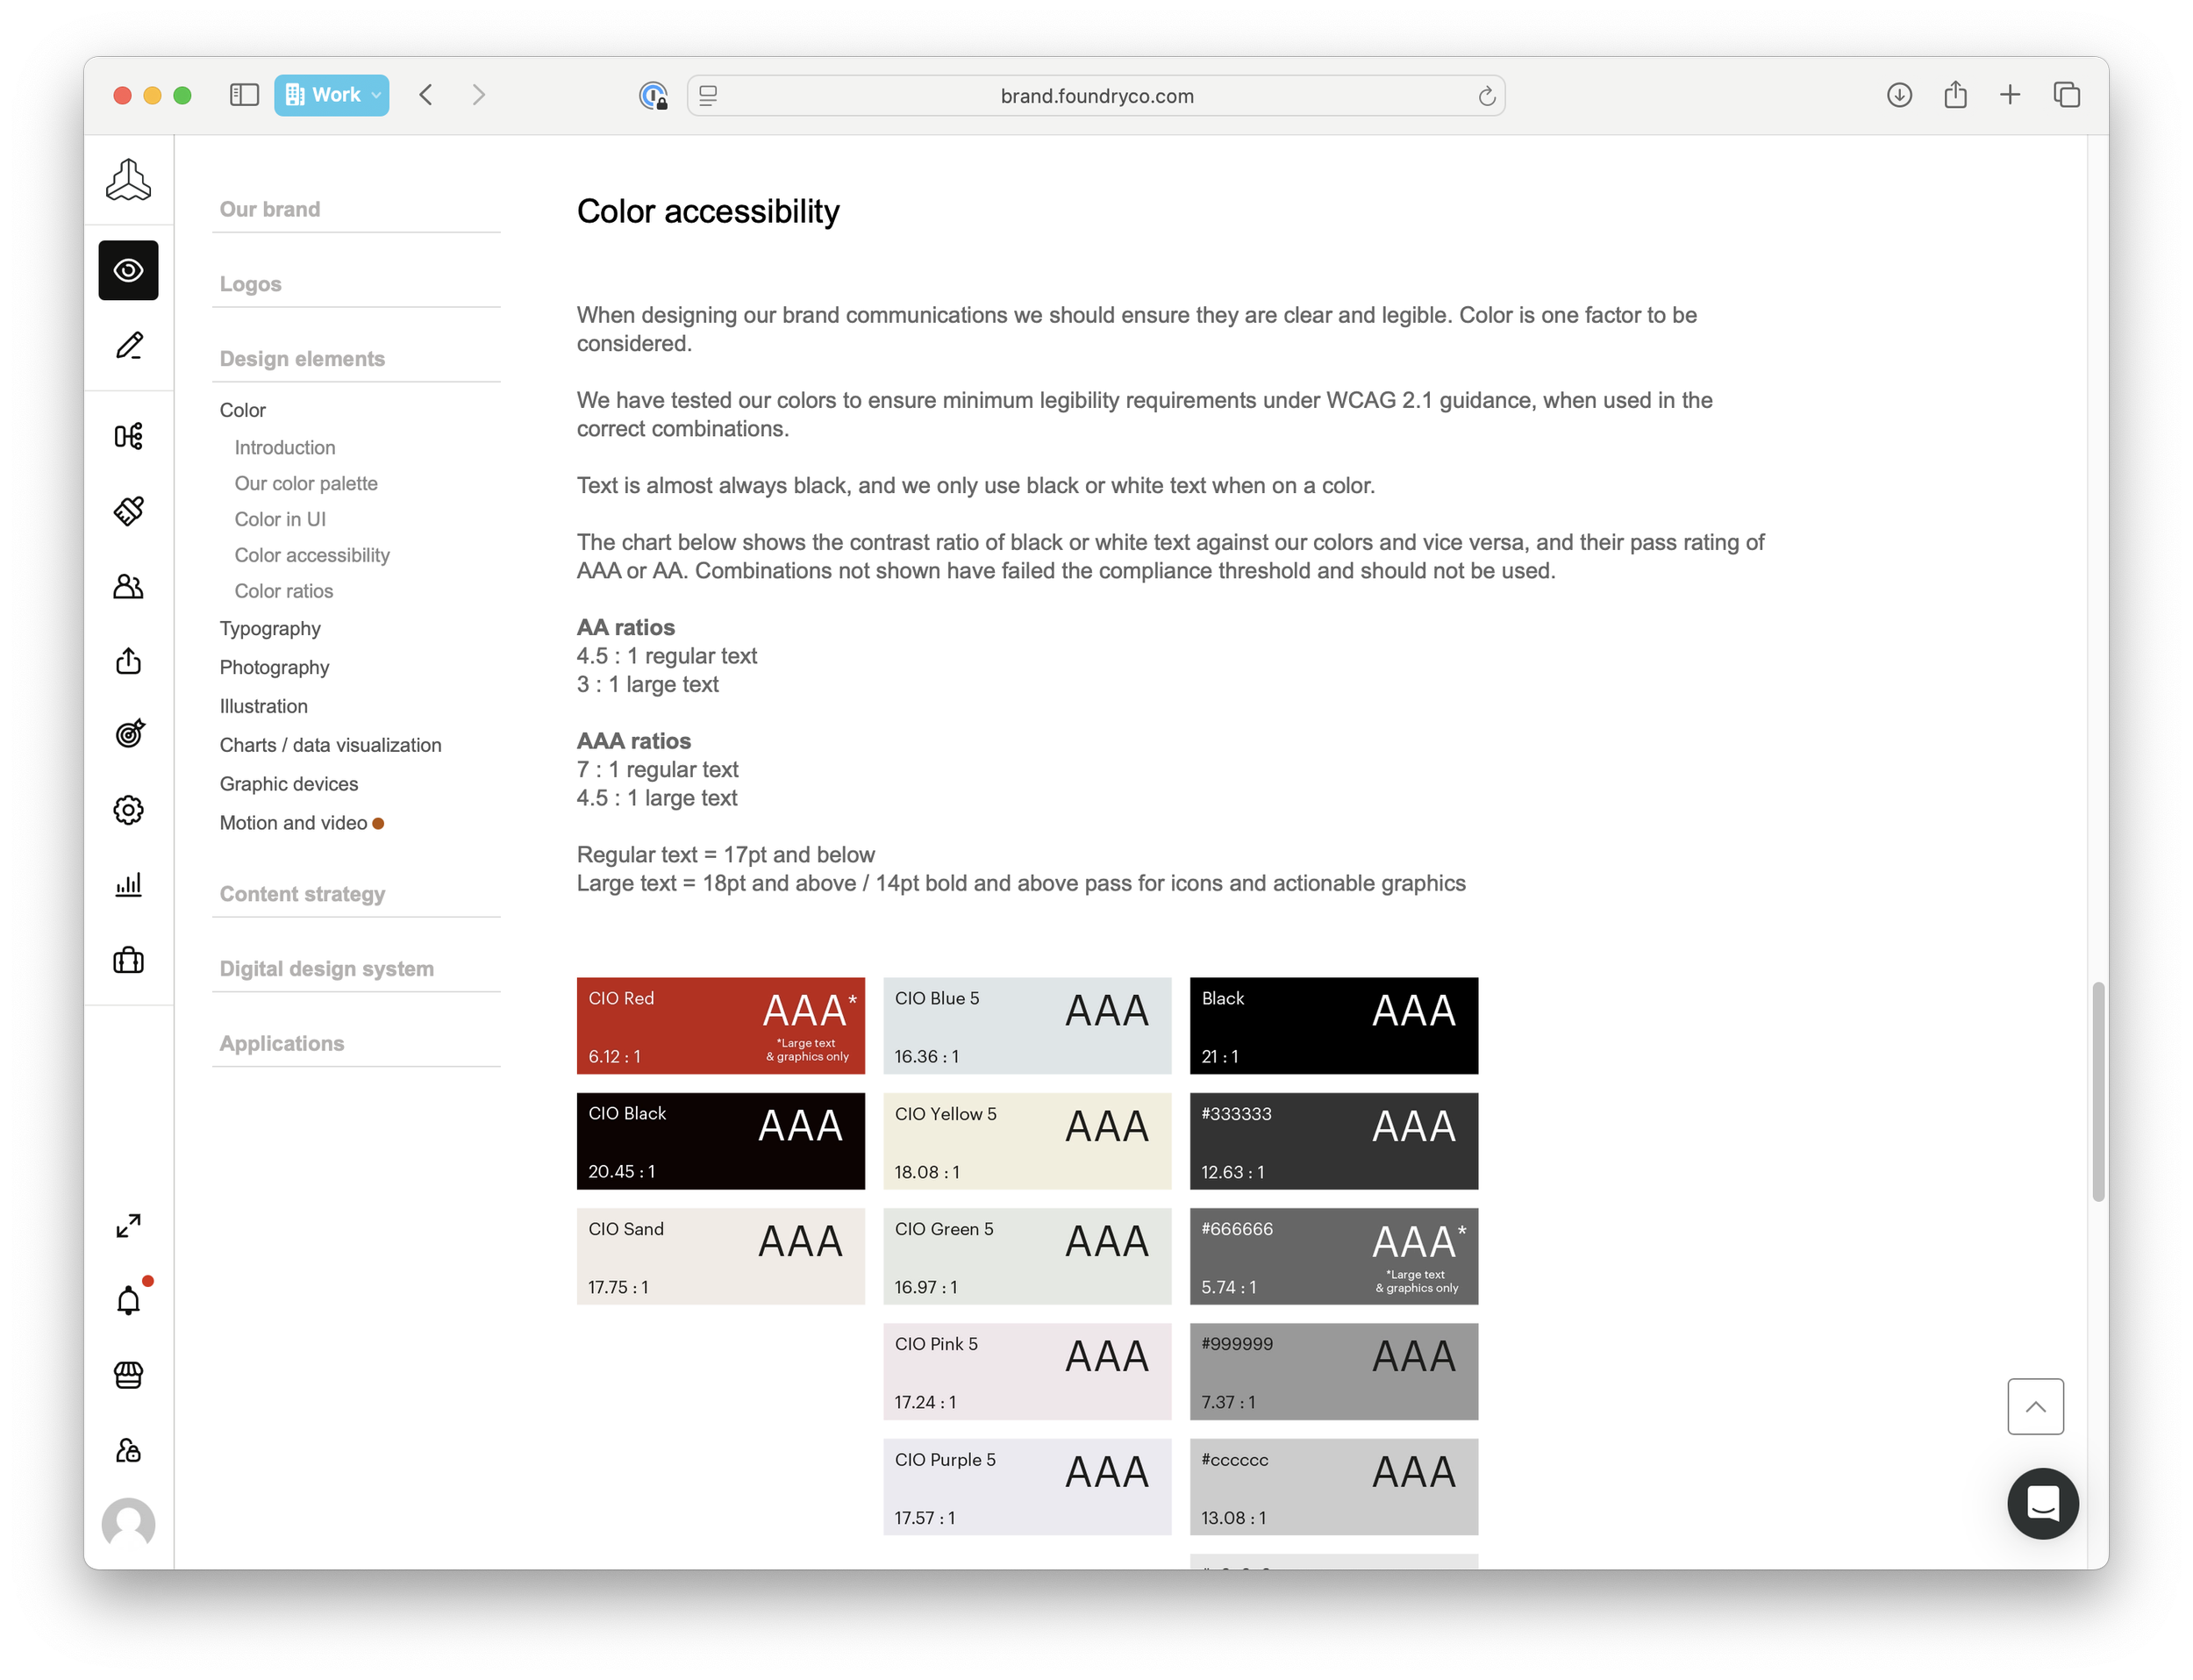This screenshot has height=1680, width=2193.
Task: Expand the Logos section
Action: (x=251, y=284)
